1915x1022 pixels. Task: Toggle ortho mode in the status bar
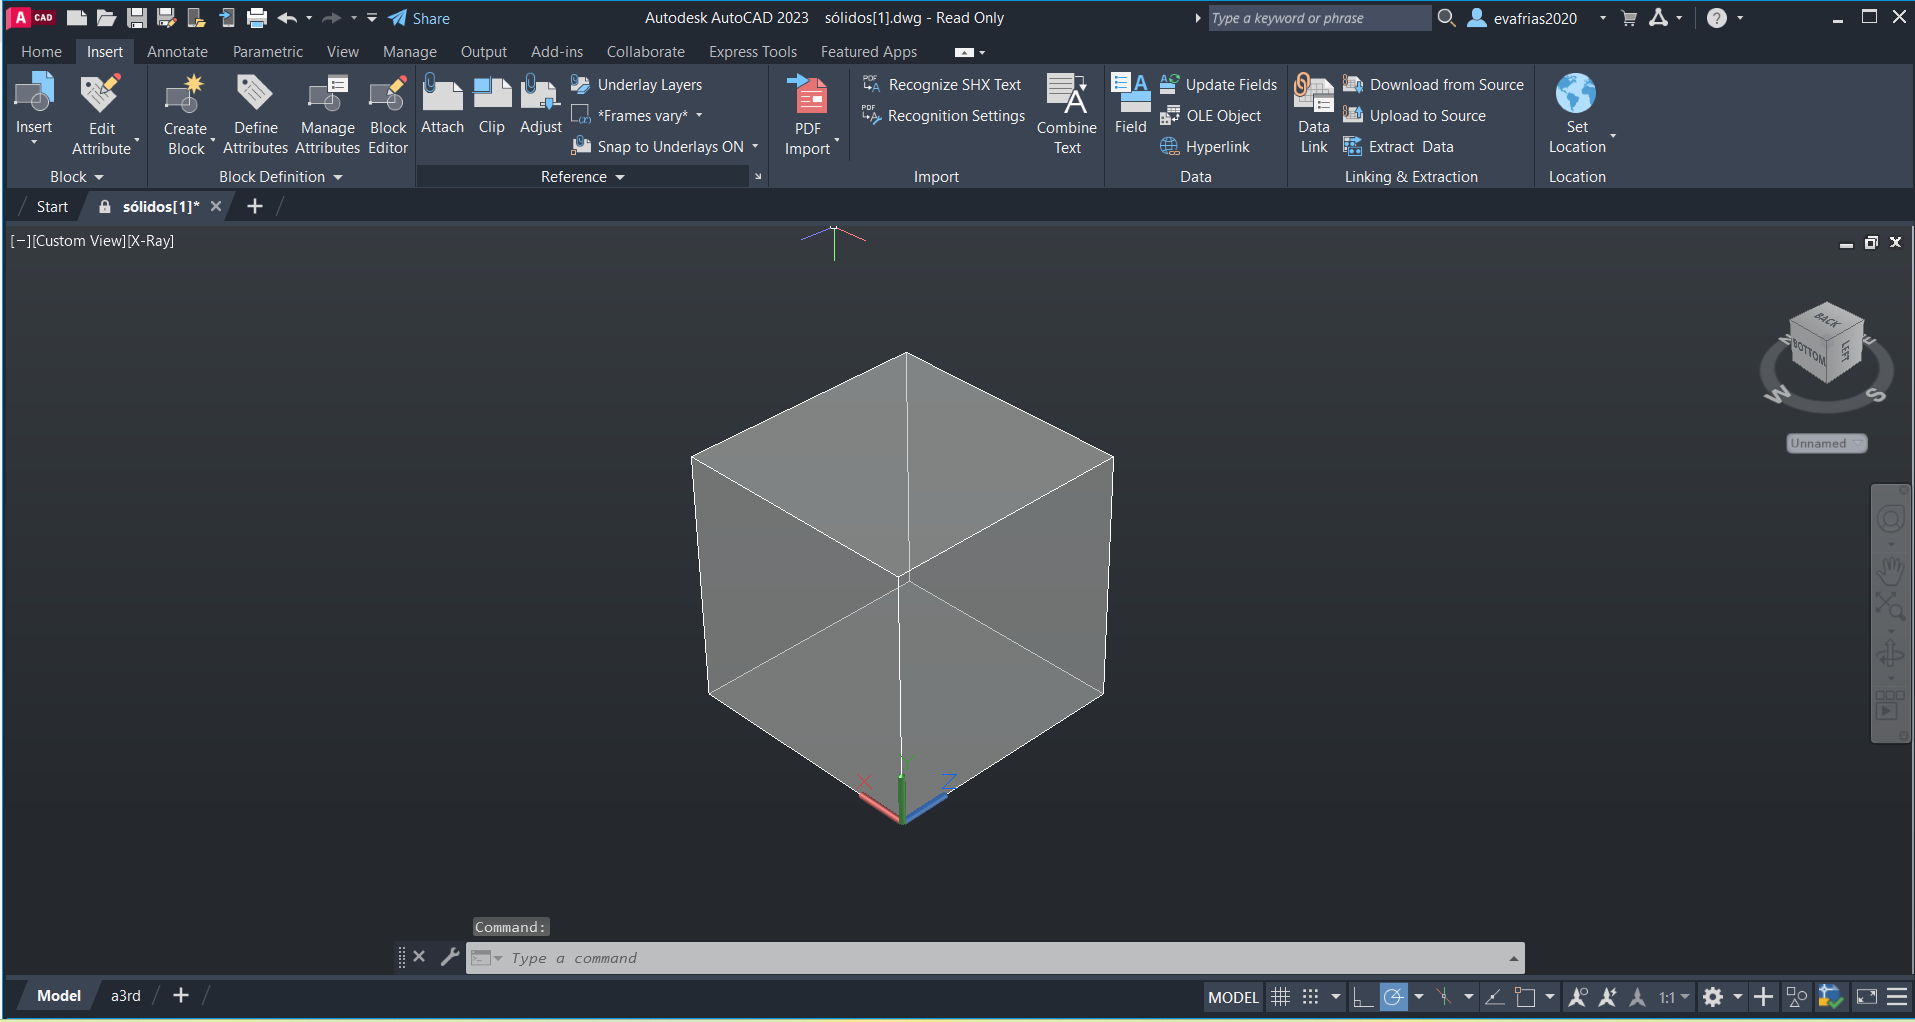[1362, 997]
